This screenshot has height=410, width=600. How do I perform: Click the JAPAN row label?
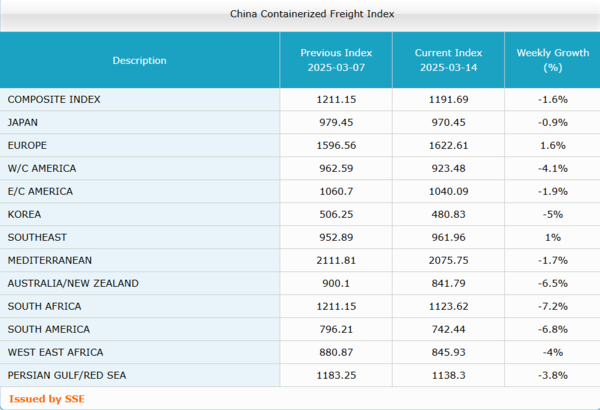coord(24,123)
